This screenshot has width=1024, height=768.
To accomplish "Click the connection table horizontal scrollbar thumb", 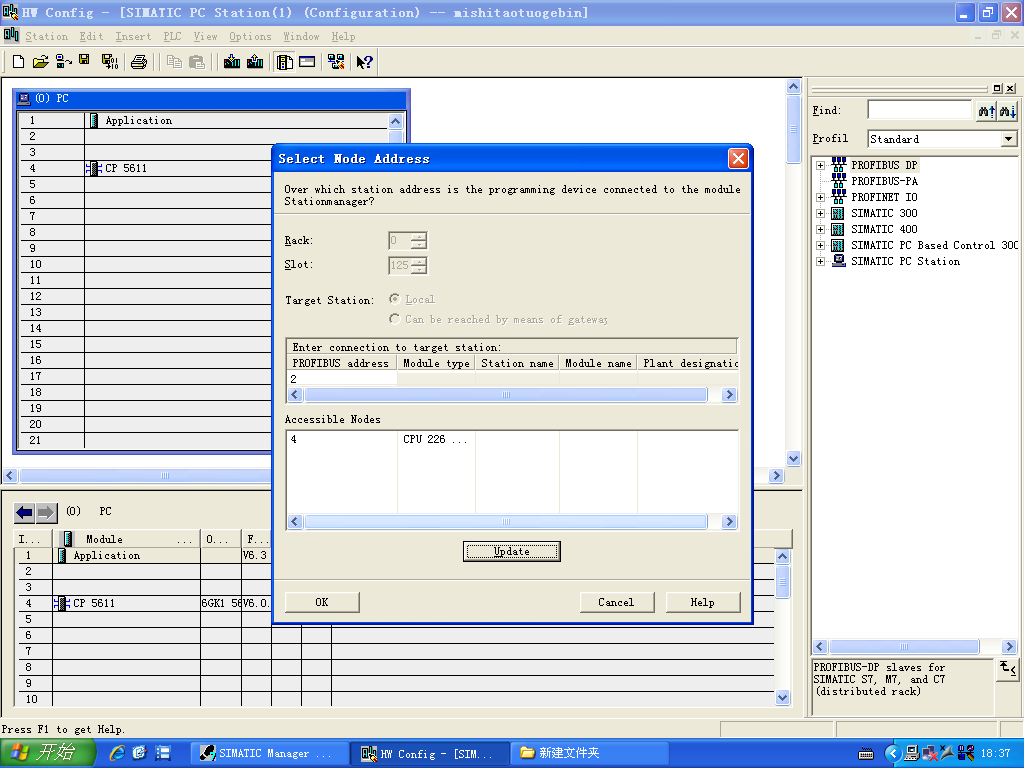I will 505,394.
